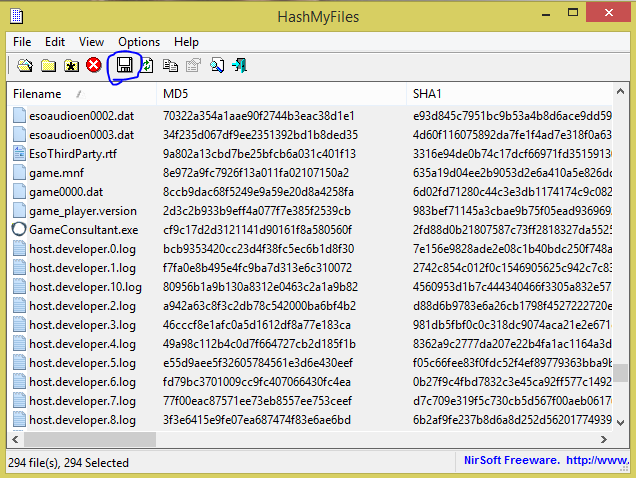Click MD5 hash bcb9353420cc23d4f38fc5ec6b1d8f30
This screenshot has width=636, height=478.
coord(259,248)
